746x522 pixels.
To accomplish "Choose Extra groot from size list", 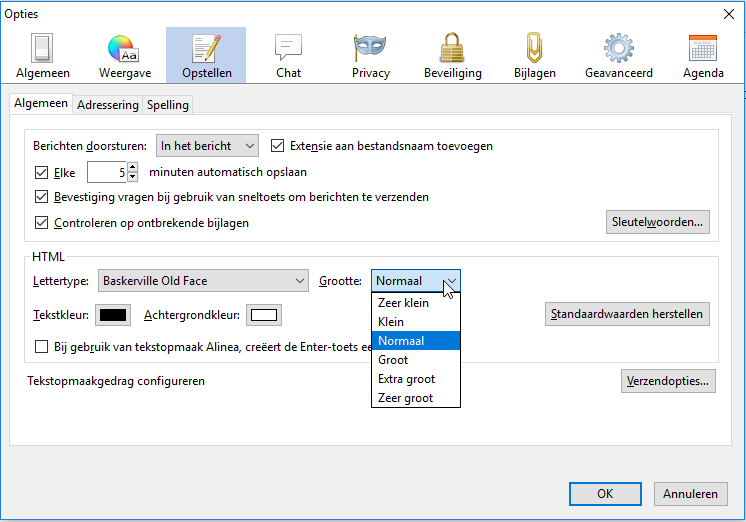I will (406, 379).
